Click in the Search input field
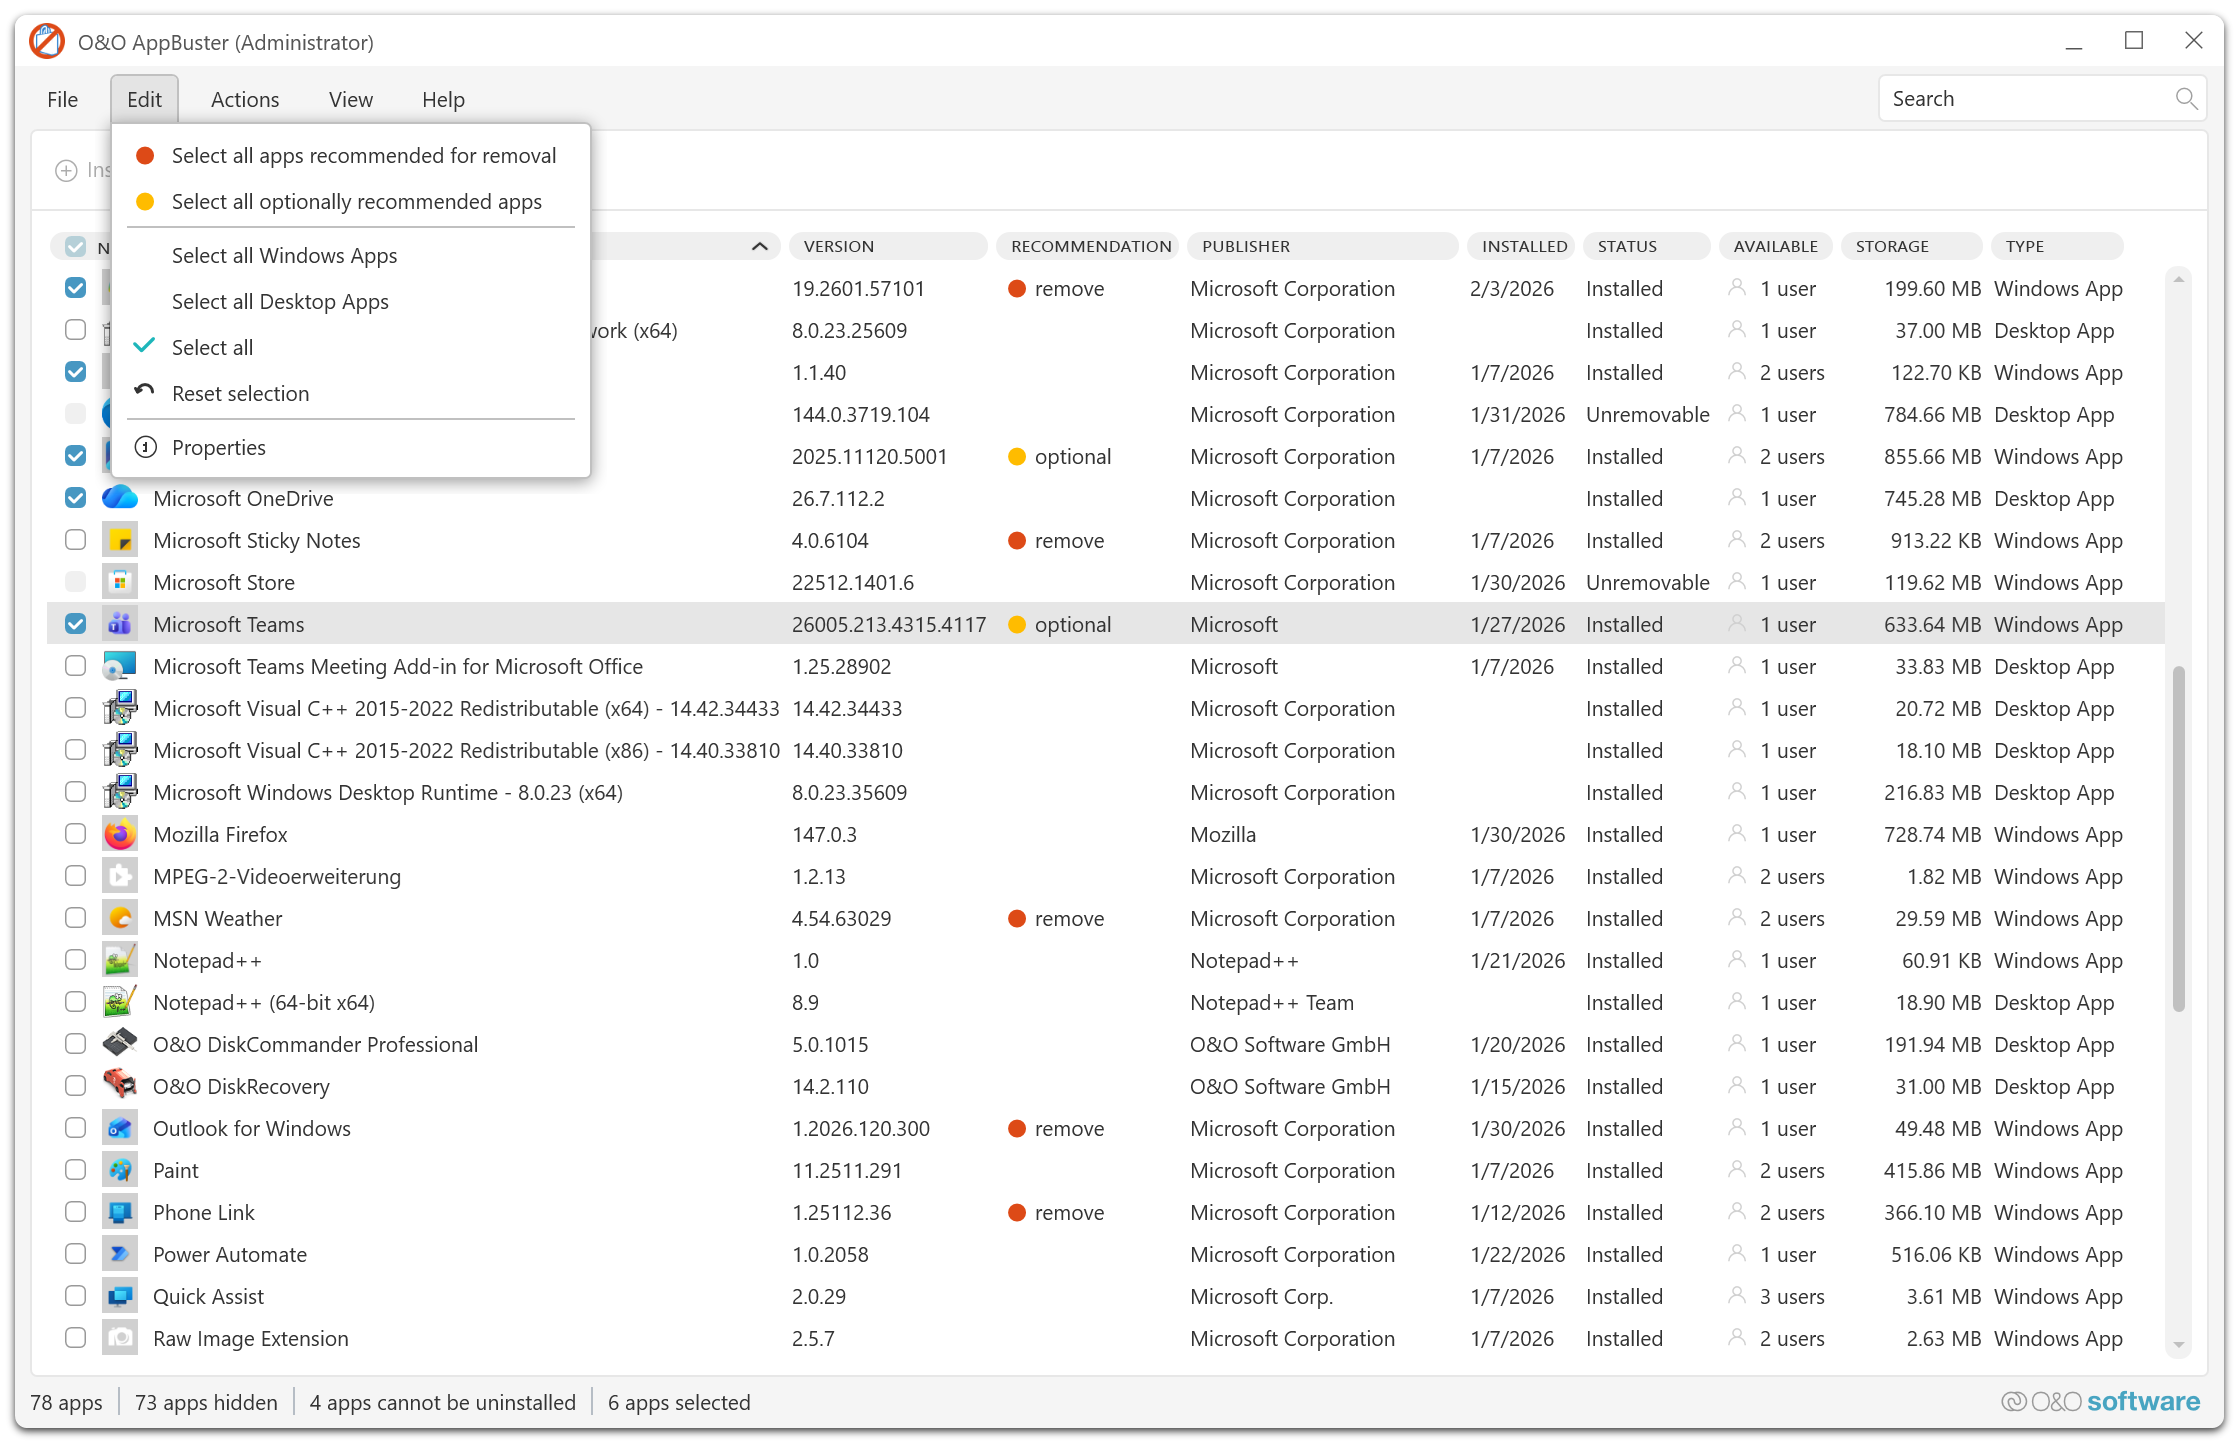The image size is (2239, 1443). pyautogui.click(x=2020, y=99)
